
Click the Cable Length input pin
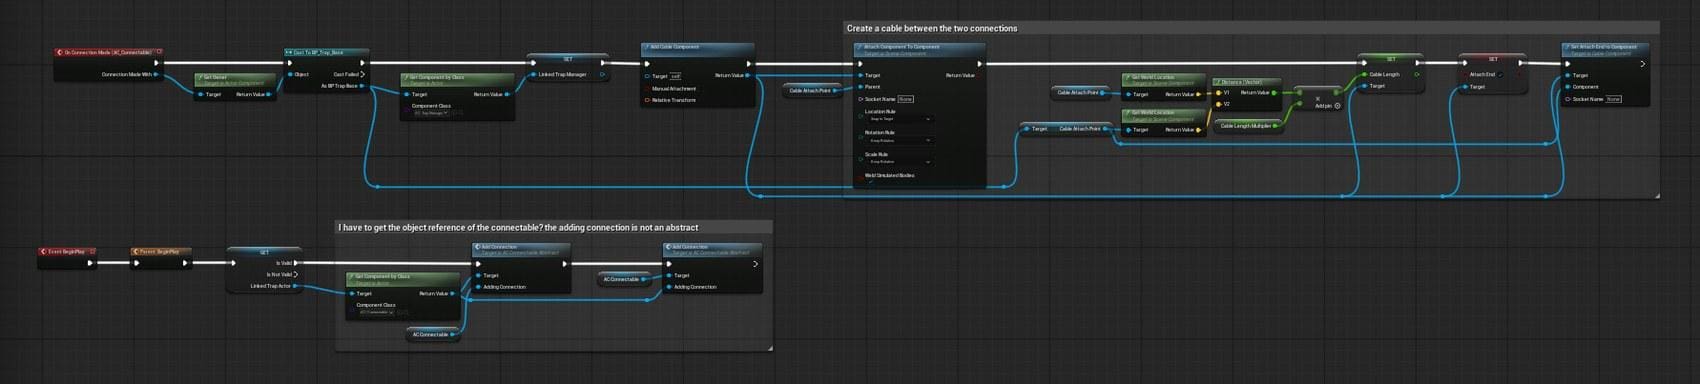point(1363,74)
